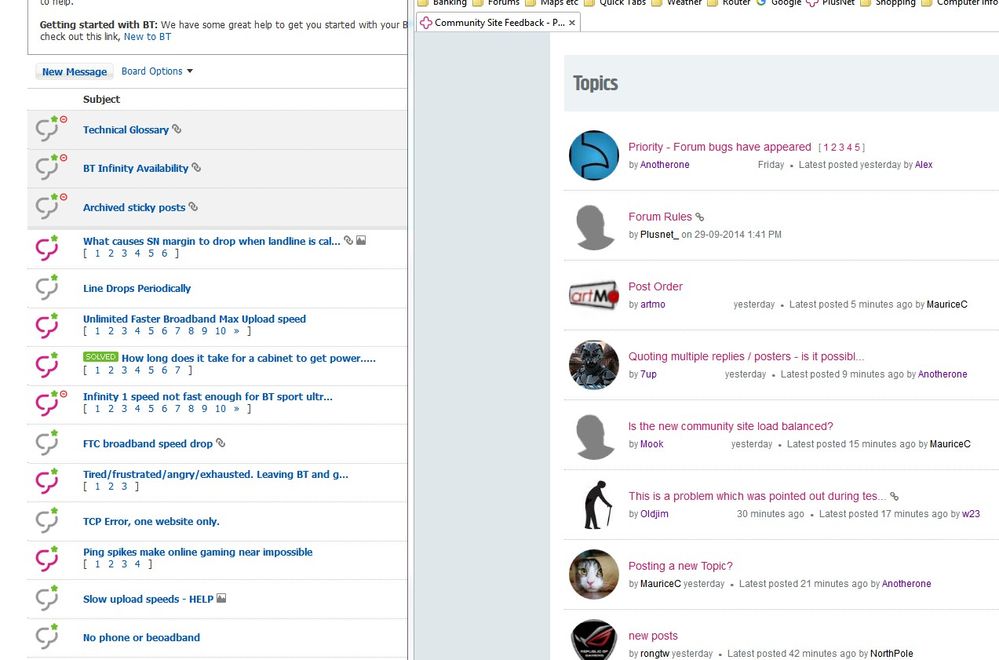
Task: Click the cat avatar beside Posting a new Topic
Action: tap(593, 574)
